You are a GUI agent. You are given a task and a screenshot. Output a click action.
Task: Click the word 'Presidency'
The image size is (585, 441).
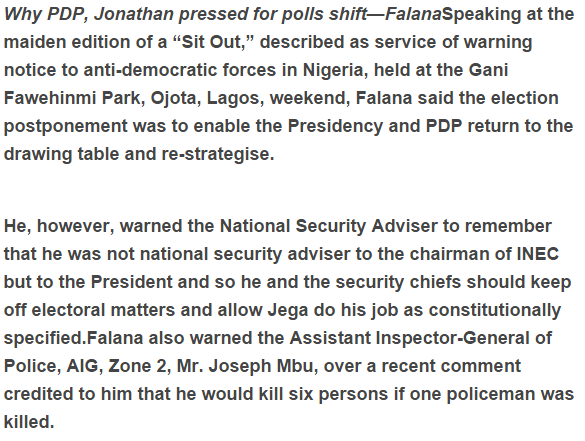pos(335,126)
